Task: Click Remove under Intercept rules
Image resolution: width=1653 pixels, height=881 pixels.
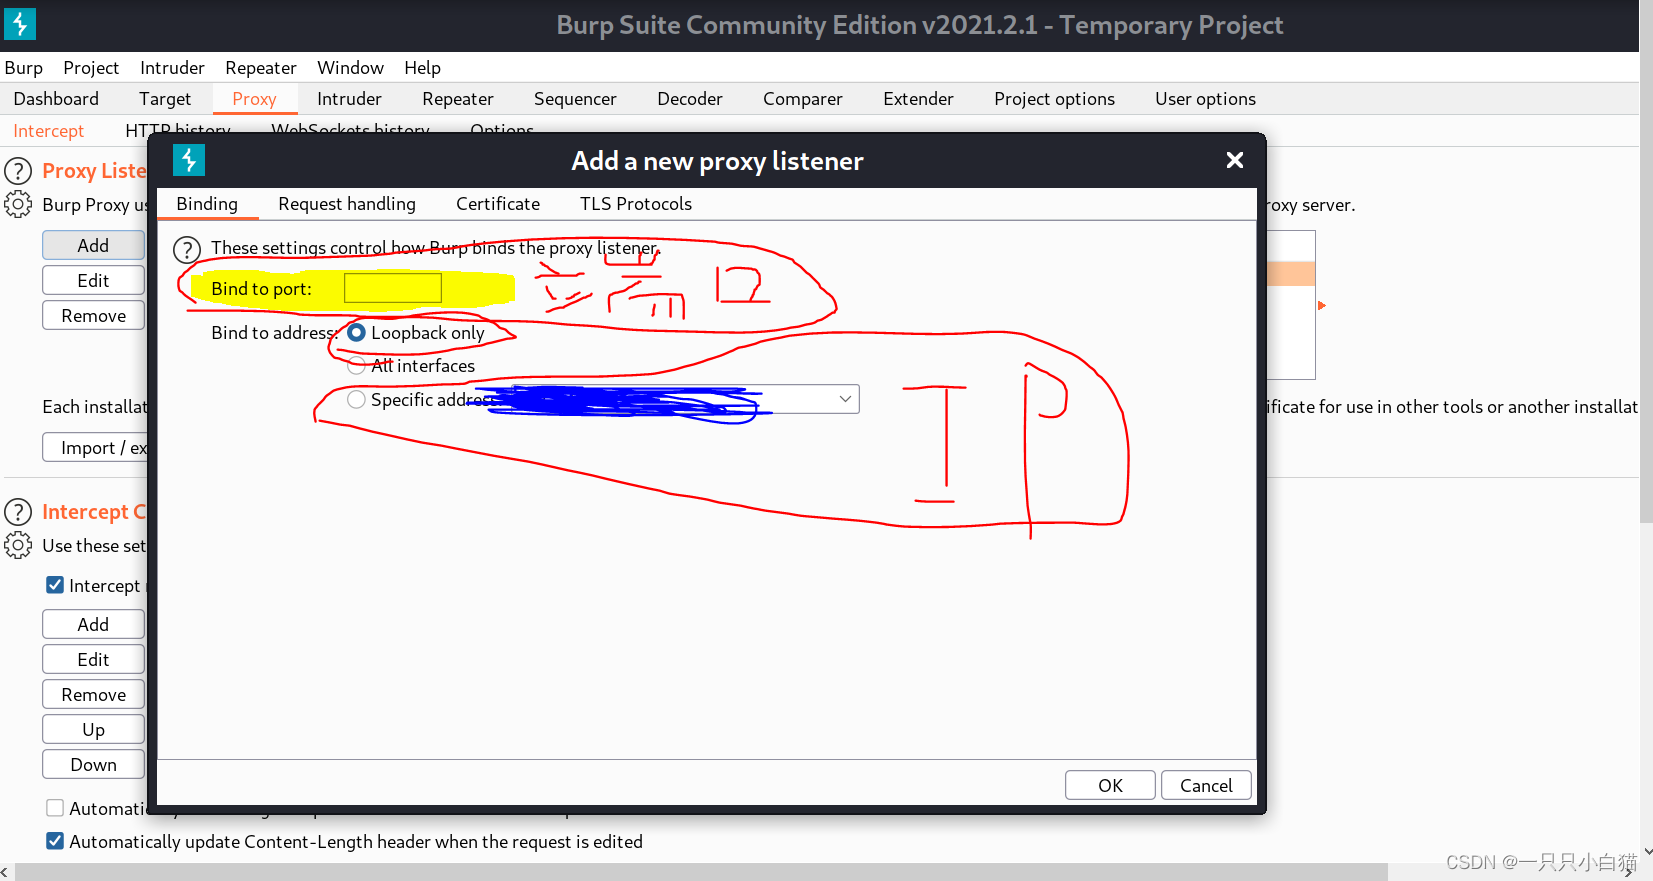Action: click(x=93, y=694)
